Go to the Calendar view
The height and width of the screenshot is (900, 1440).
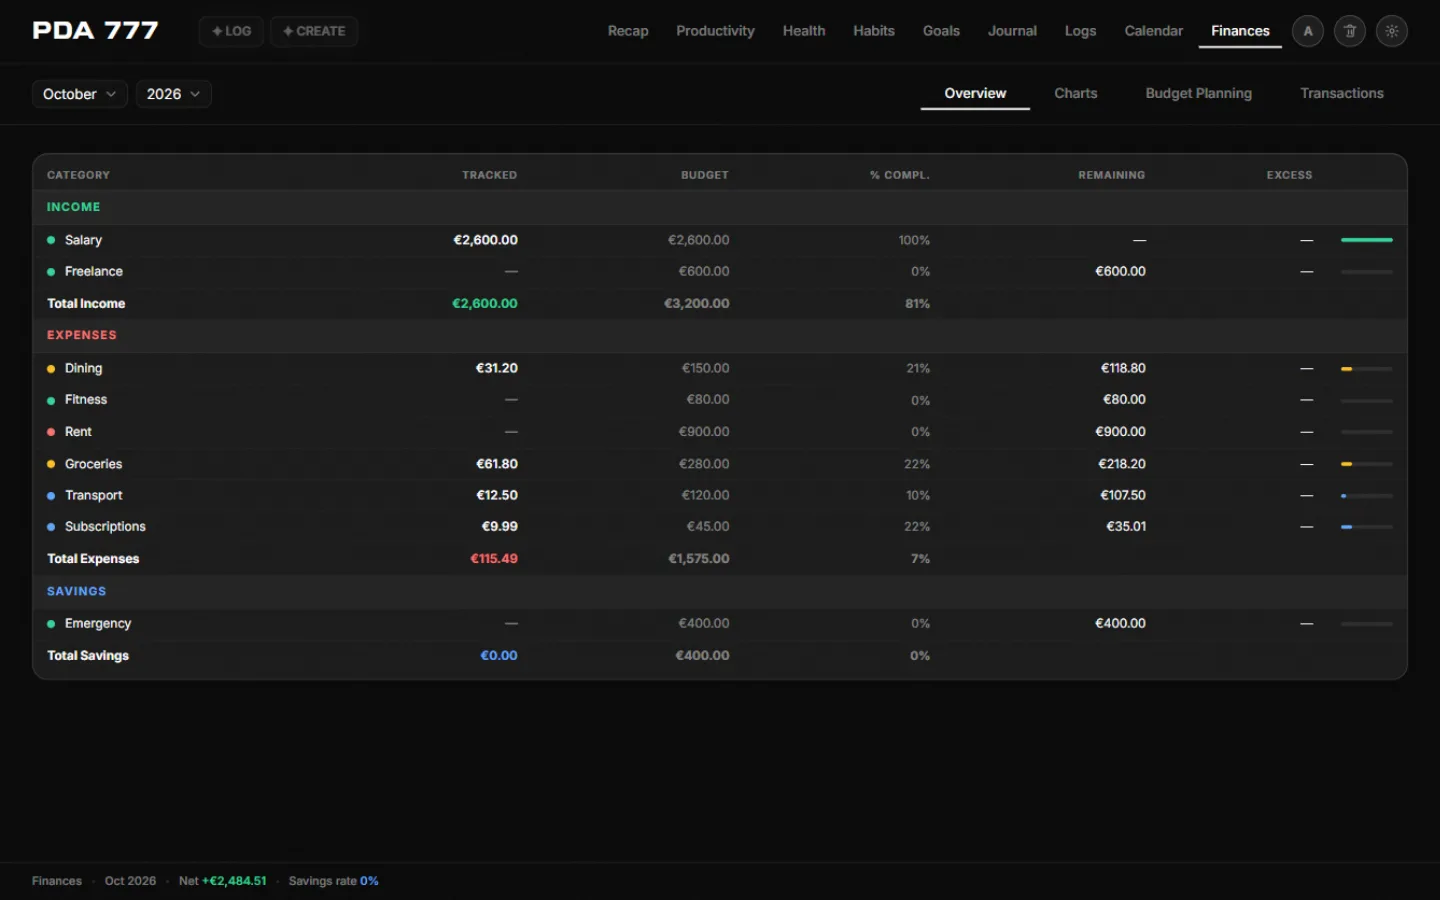pos(1154,31)
